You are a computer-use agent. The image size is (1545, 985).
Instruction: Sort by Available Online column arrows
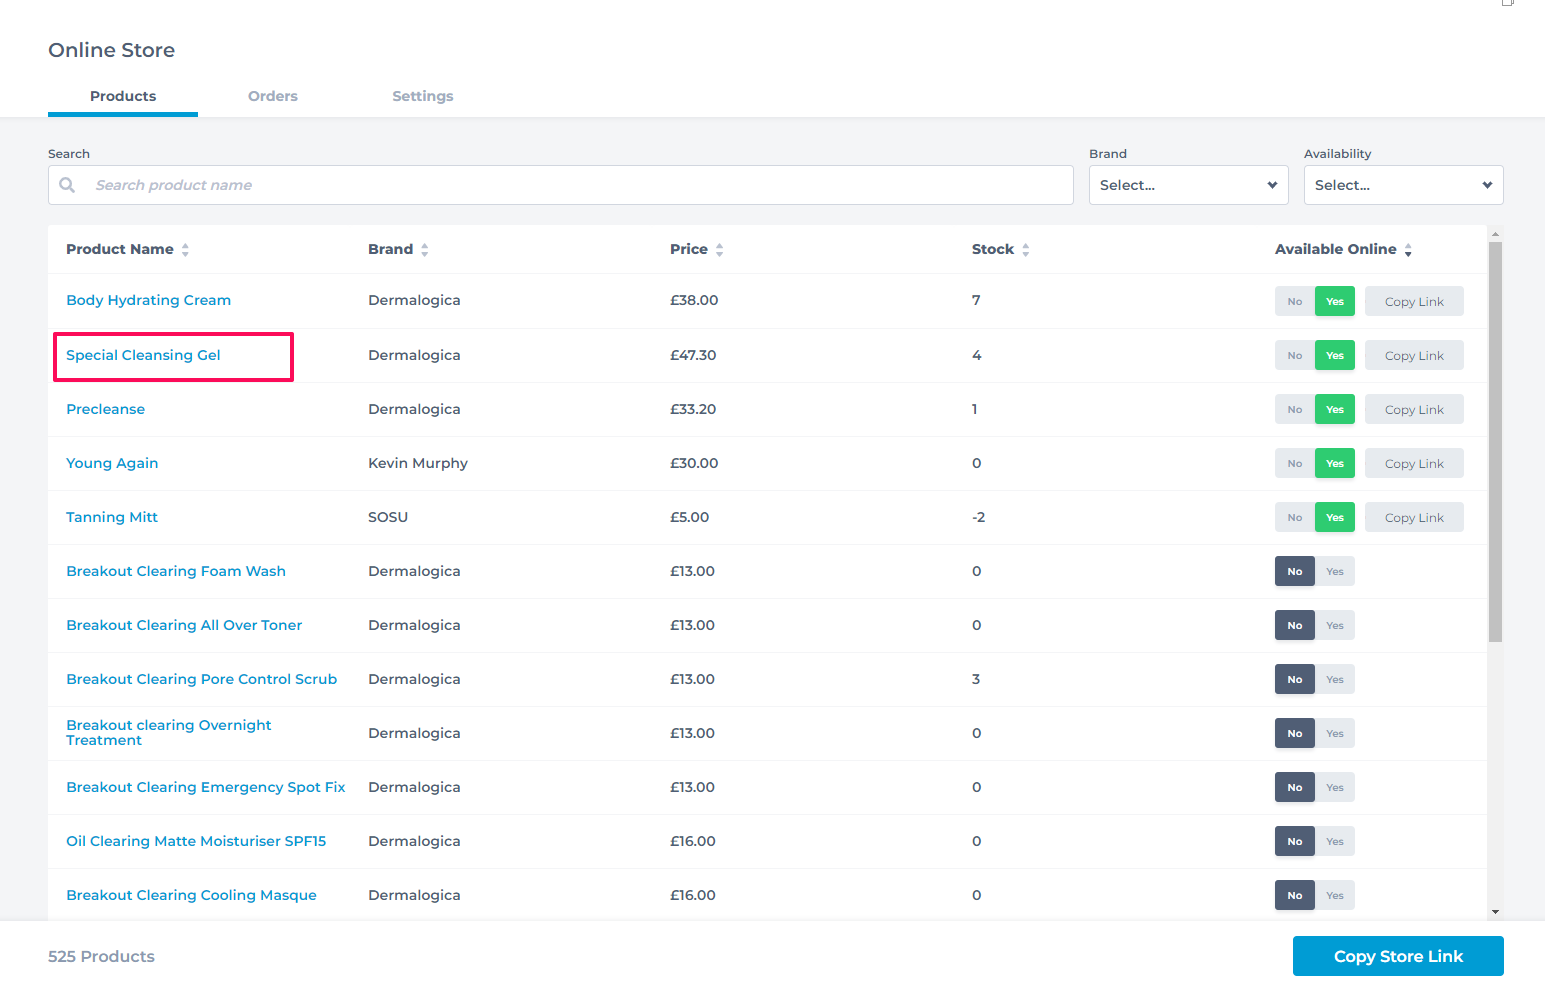coord(1408,250)
